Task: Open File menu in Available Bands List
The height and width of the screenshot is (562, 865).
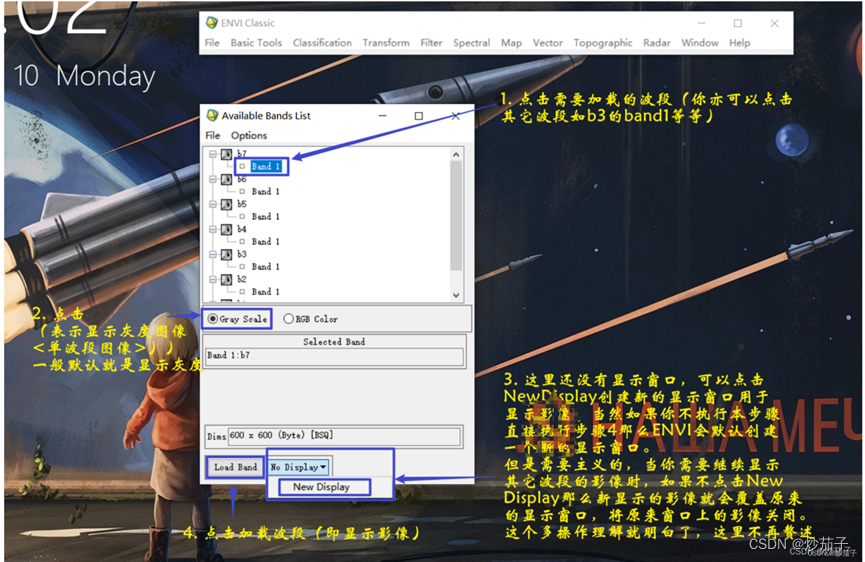Action: pyautogui.click(x=212, y=135)
